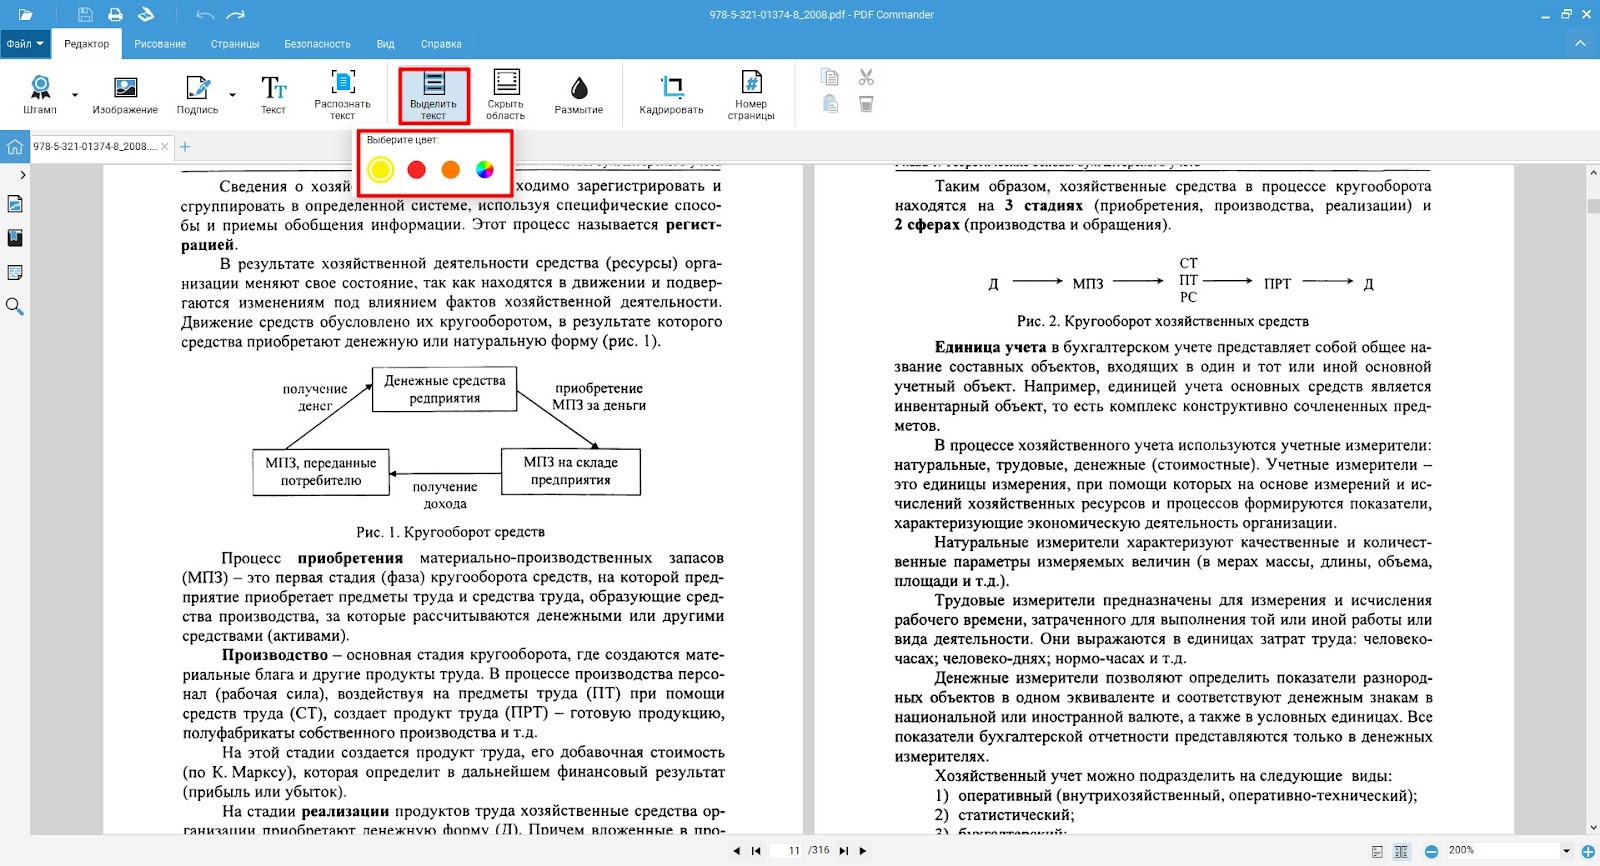This screenshot has height=866, width=1600.
Task: Open the Справка tab
Action: (441, 44)
